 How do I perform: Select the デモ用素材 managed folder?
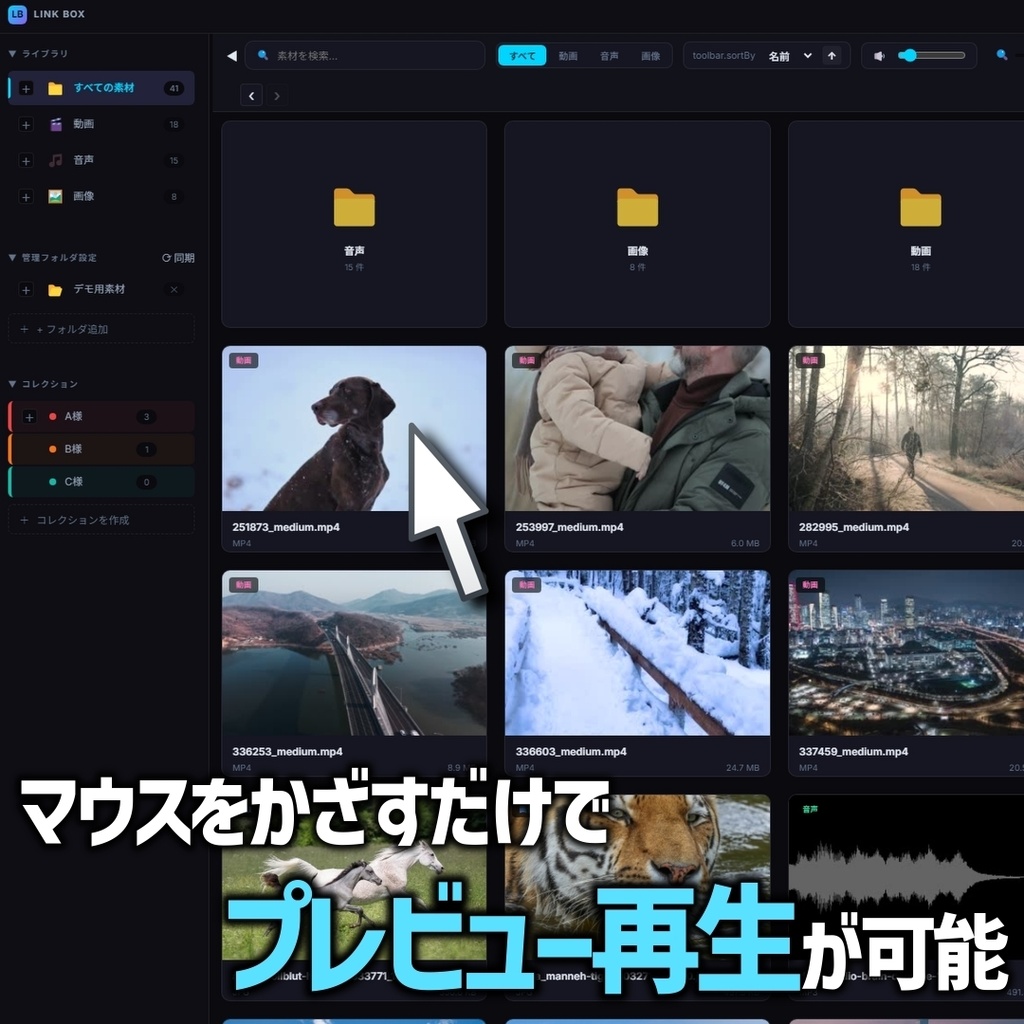click(x=101, y=289)
